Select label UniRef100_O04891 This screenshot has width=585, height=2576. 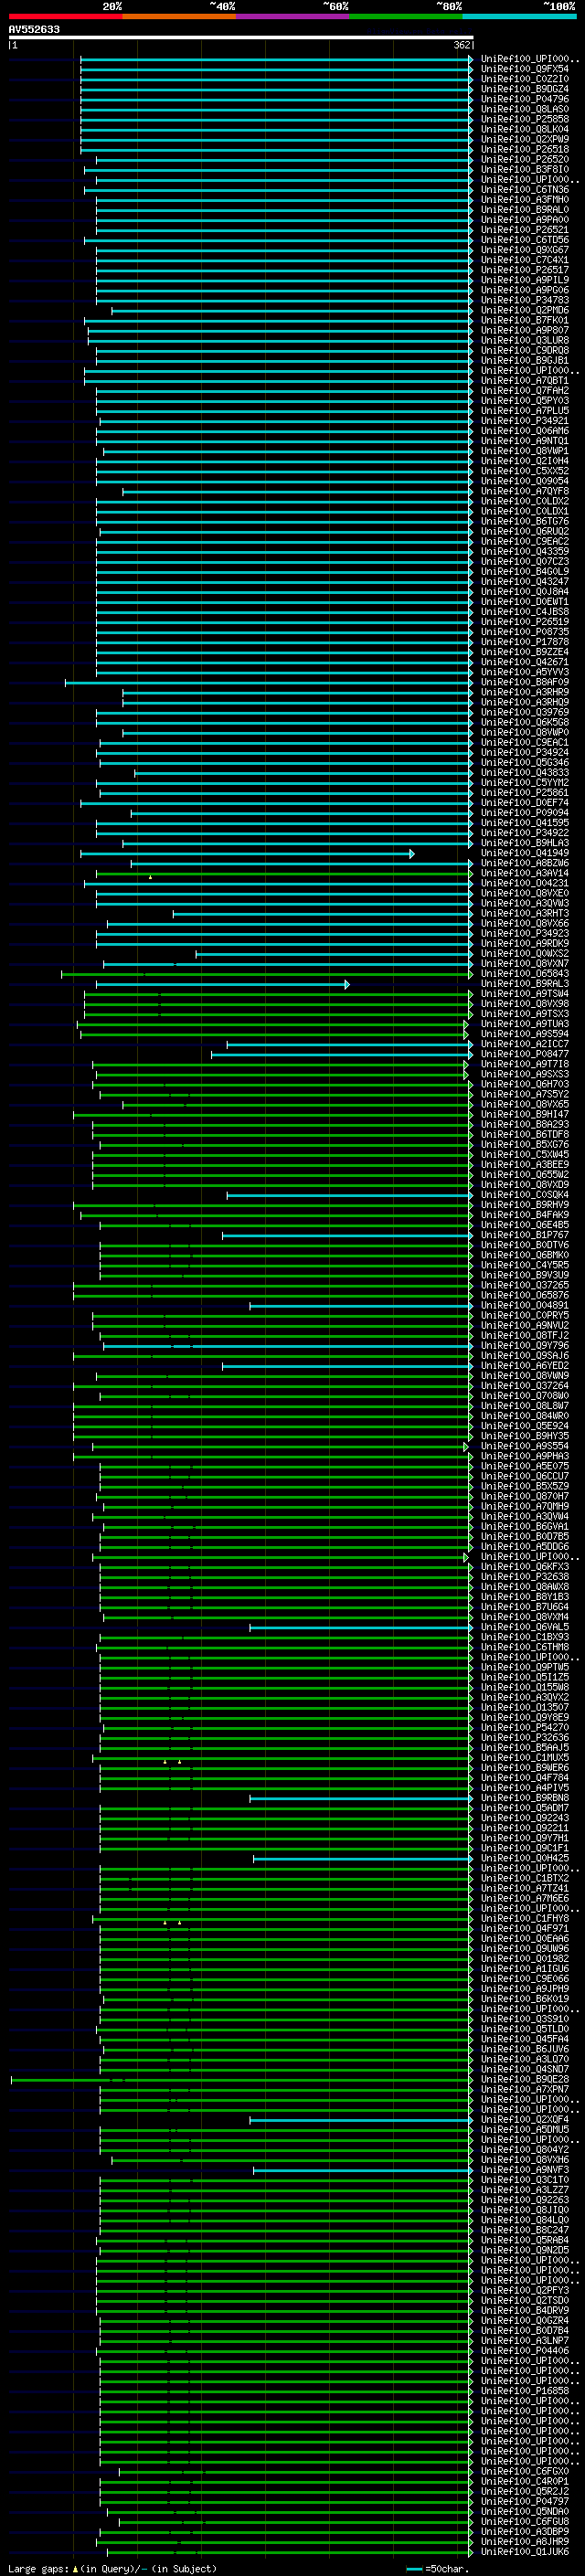525,1306
